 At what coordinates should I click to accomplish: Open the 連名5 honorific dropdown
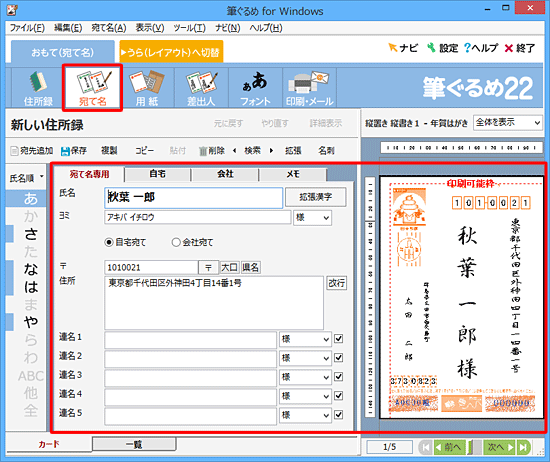305,415
